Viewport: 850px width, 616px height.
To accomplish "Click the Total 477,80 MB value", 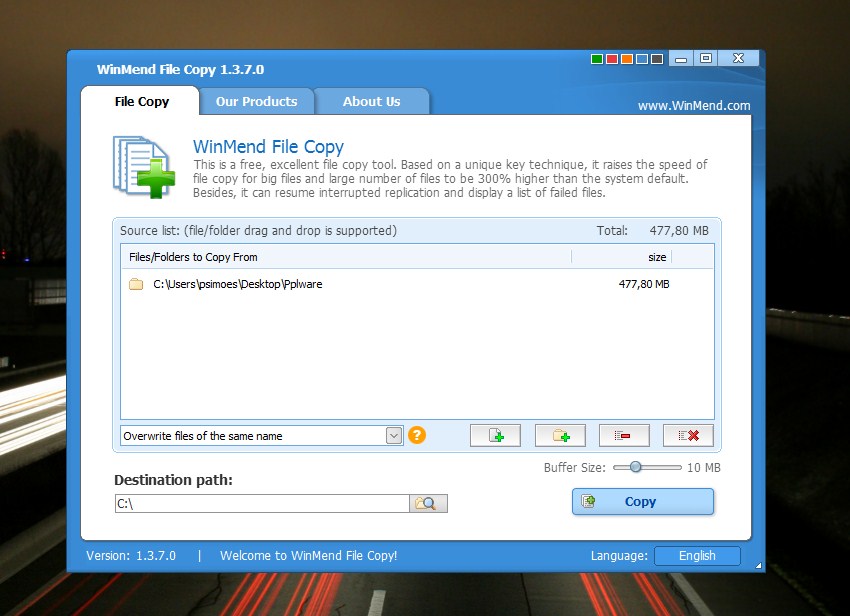I will click(679, 231).
